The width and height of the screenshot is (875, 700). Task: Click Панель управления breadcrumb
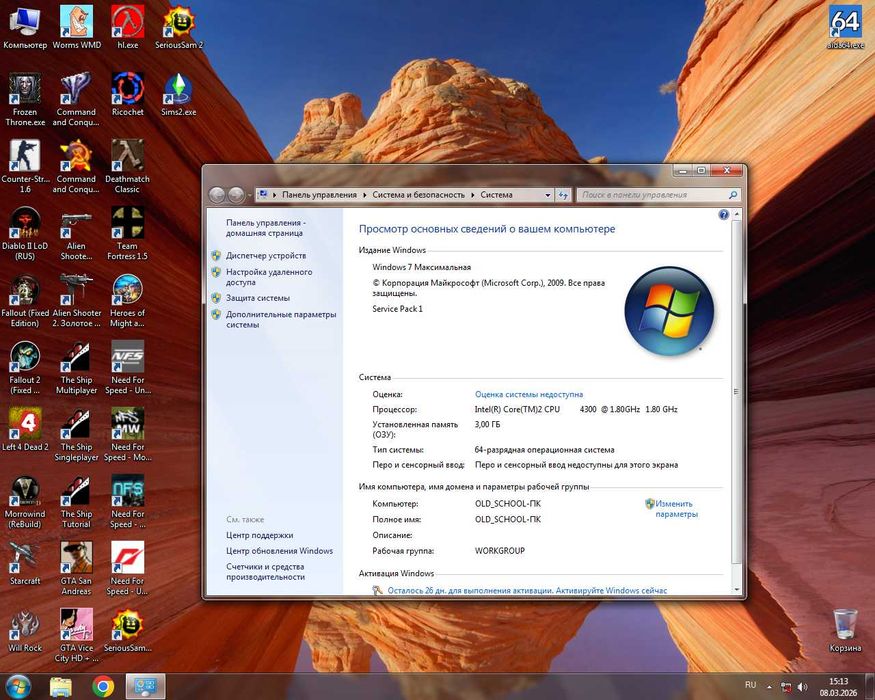(x=319, y=195)
